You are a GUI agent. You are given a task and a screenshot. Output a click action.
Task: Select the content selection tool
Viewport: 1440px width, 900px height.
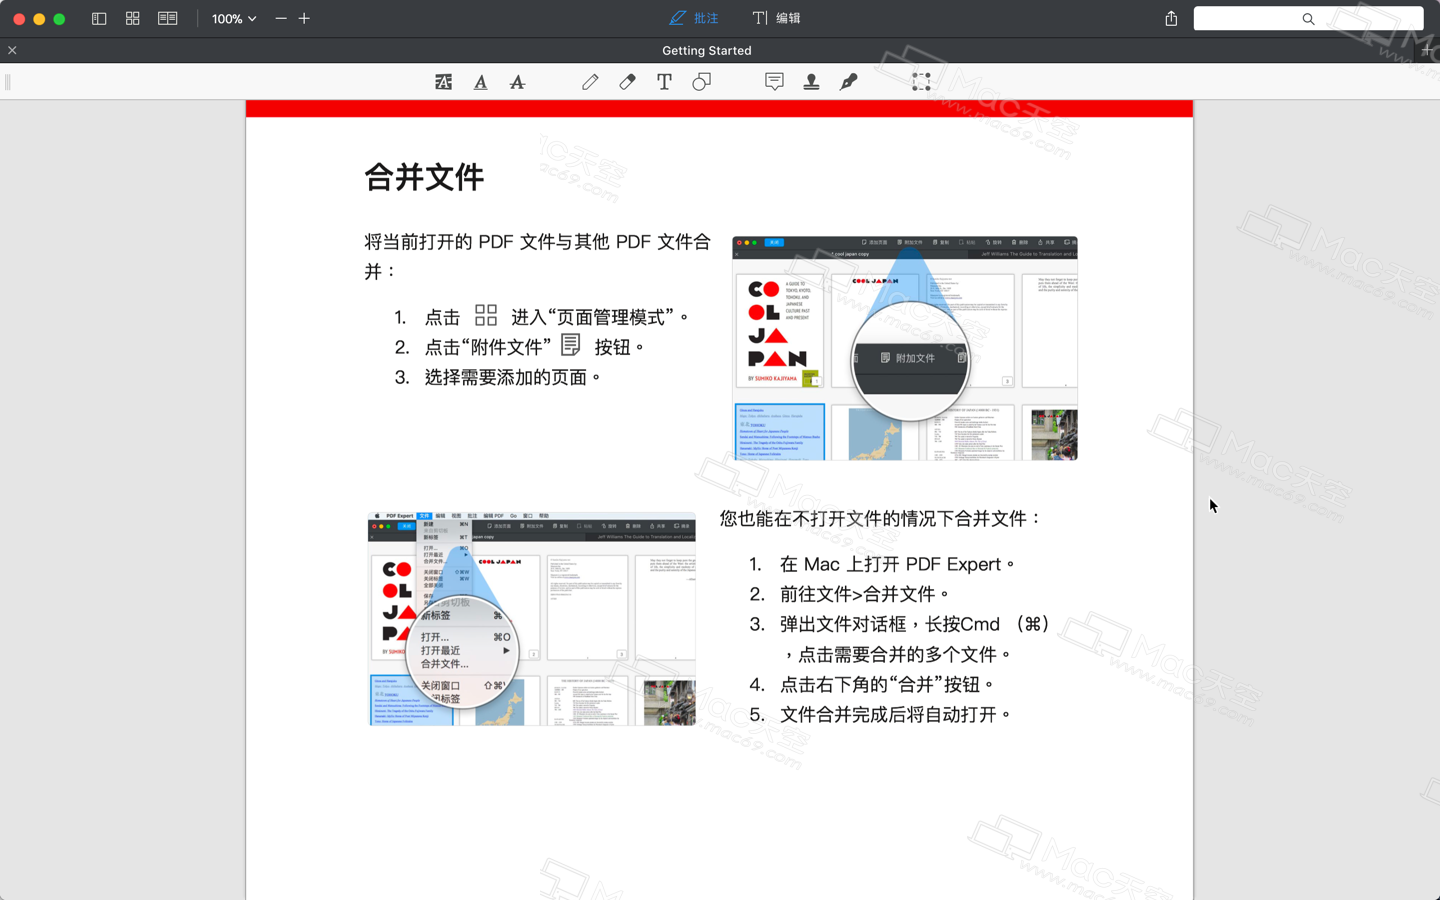click(x=921, y=82)
